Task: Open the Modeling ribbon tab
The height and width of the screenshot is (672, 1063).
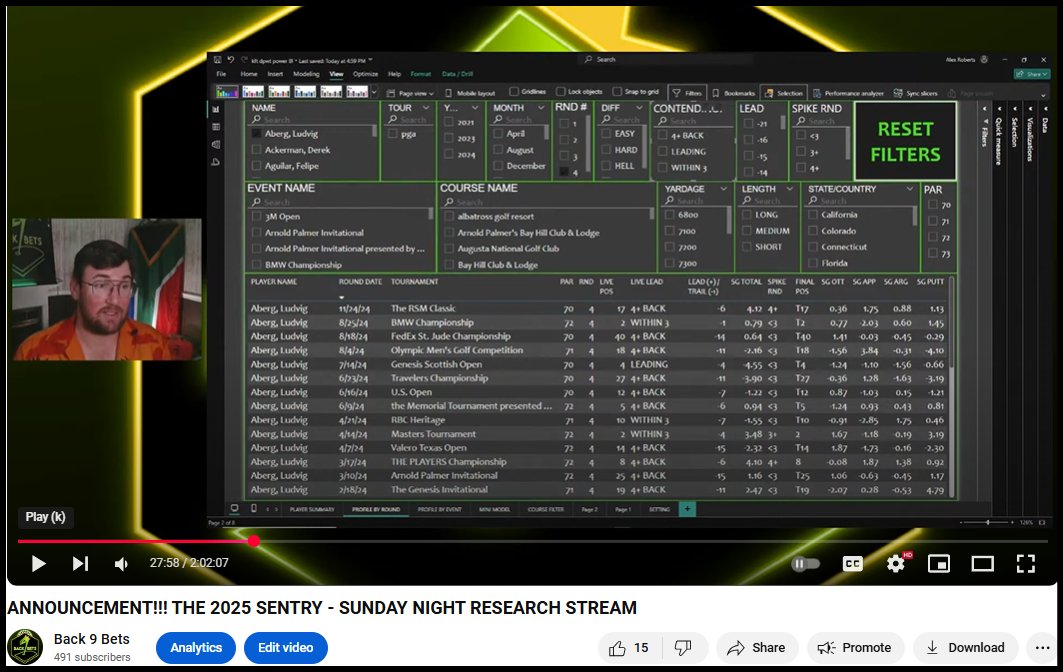Action: 306,74
